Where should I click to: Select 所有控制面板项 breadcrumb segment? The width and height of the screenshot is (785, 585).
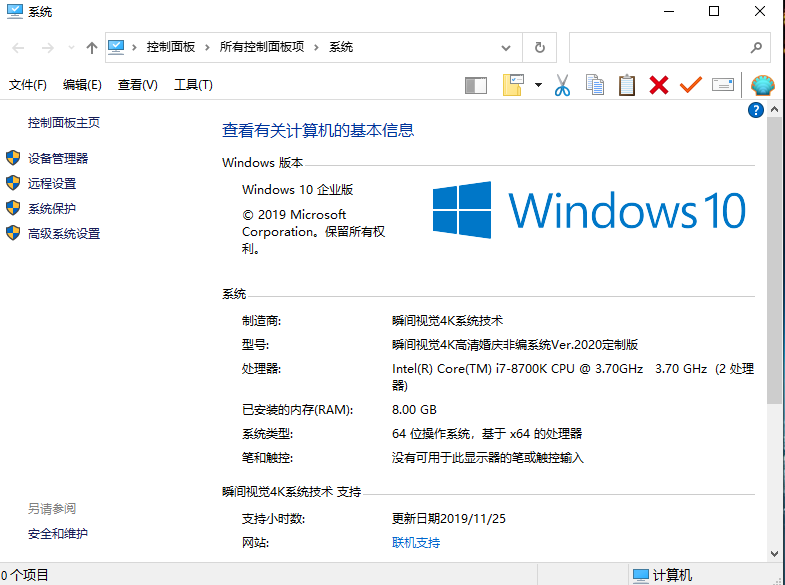261,47
